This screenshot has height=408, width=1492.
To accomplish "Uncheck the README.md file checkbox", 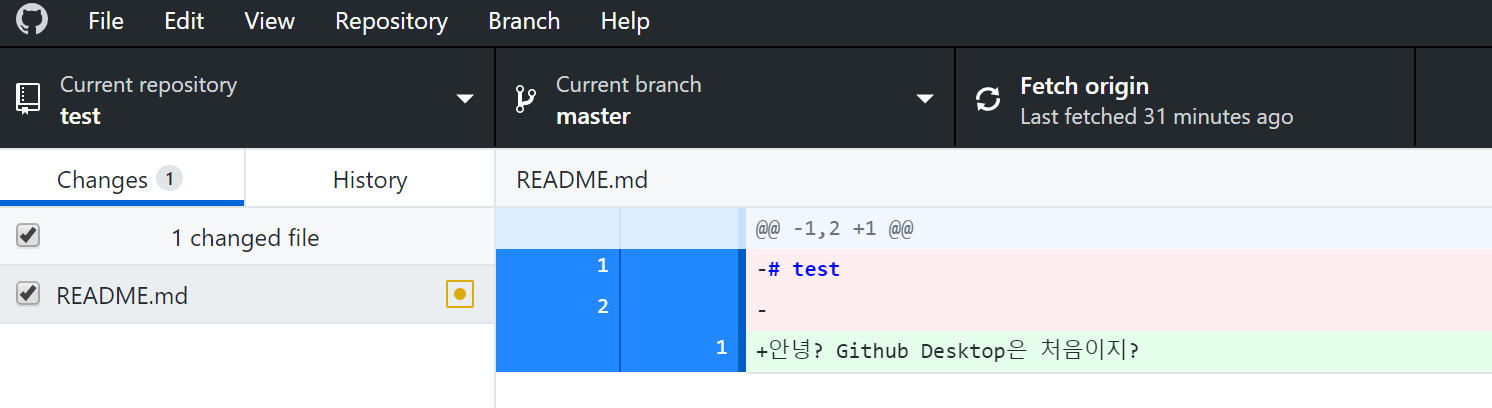I will [x=28, y=294].
